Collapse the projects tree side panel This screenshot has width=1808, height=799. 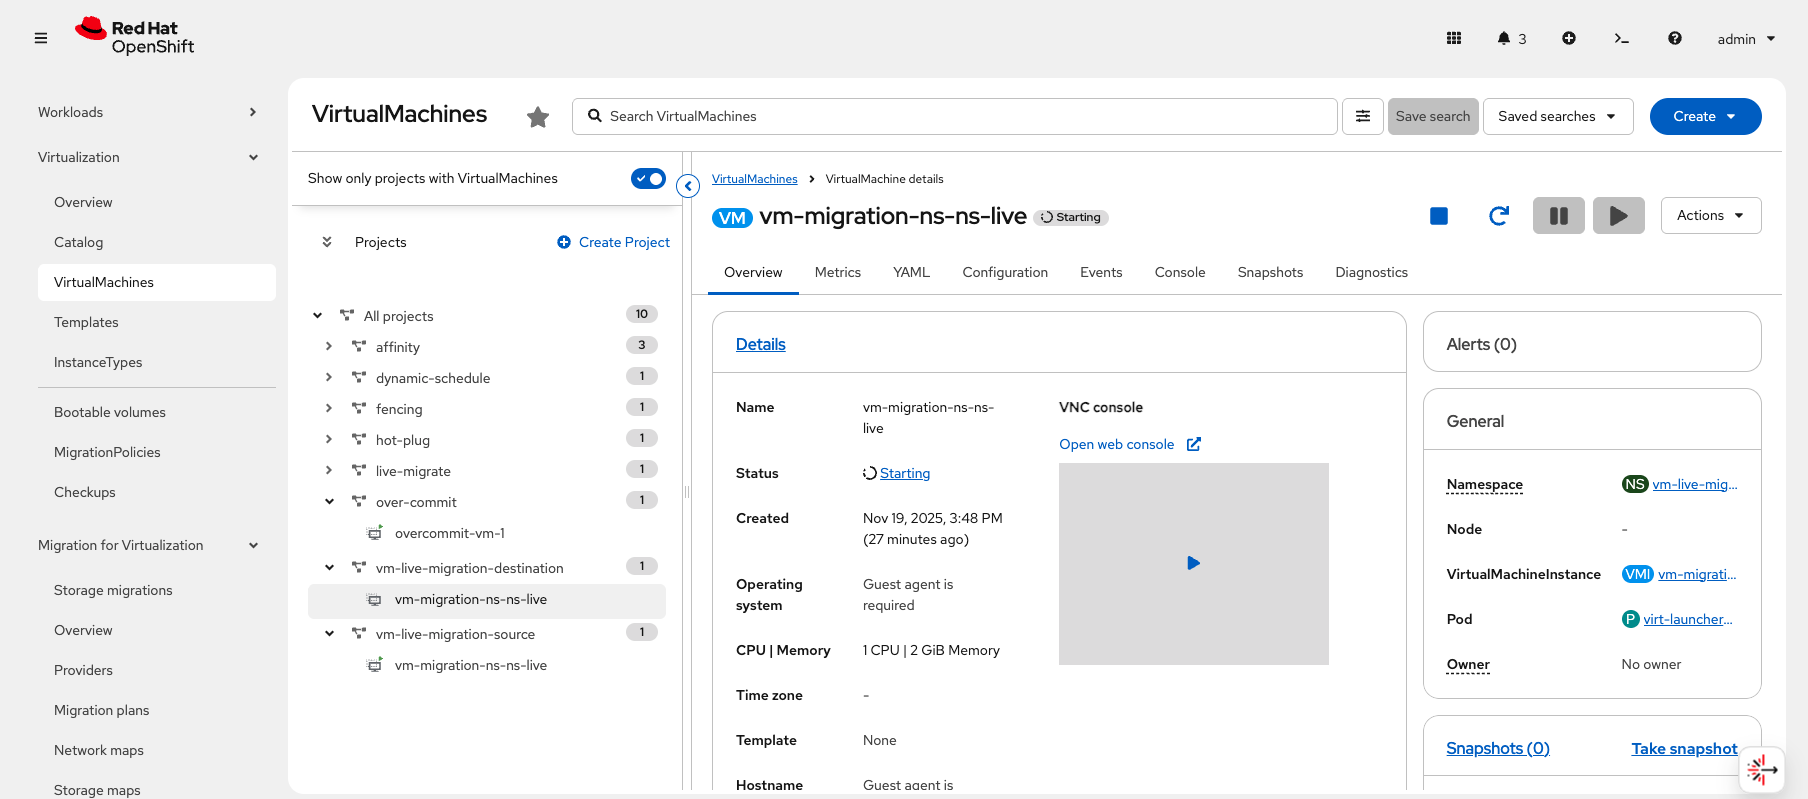[x=688, y=186]
